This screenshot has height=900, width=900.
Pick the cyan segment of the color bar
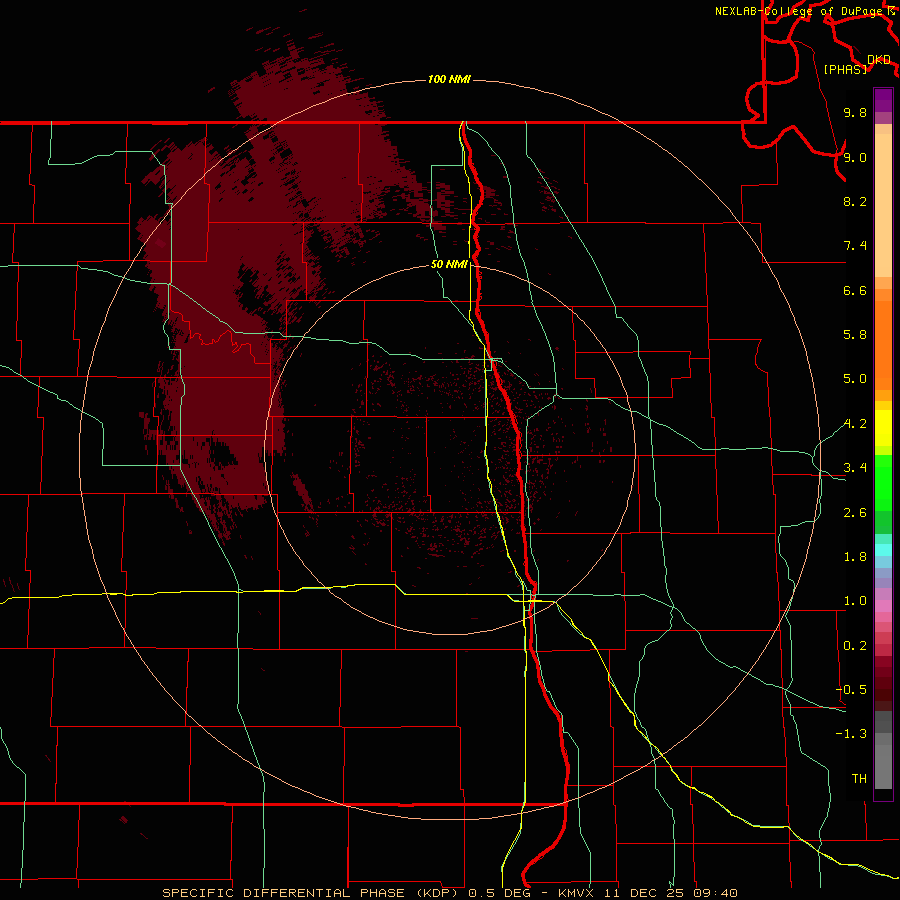(x=883, y=550)
